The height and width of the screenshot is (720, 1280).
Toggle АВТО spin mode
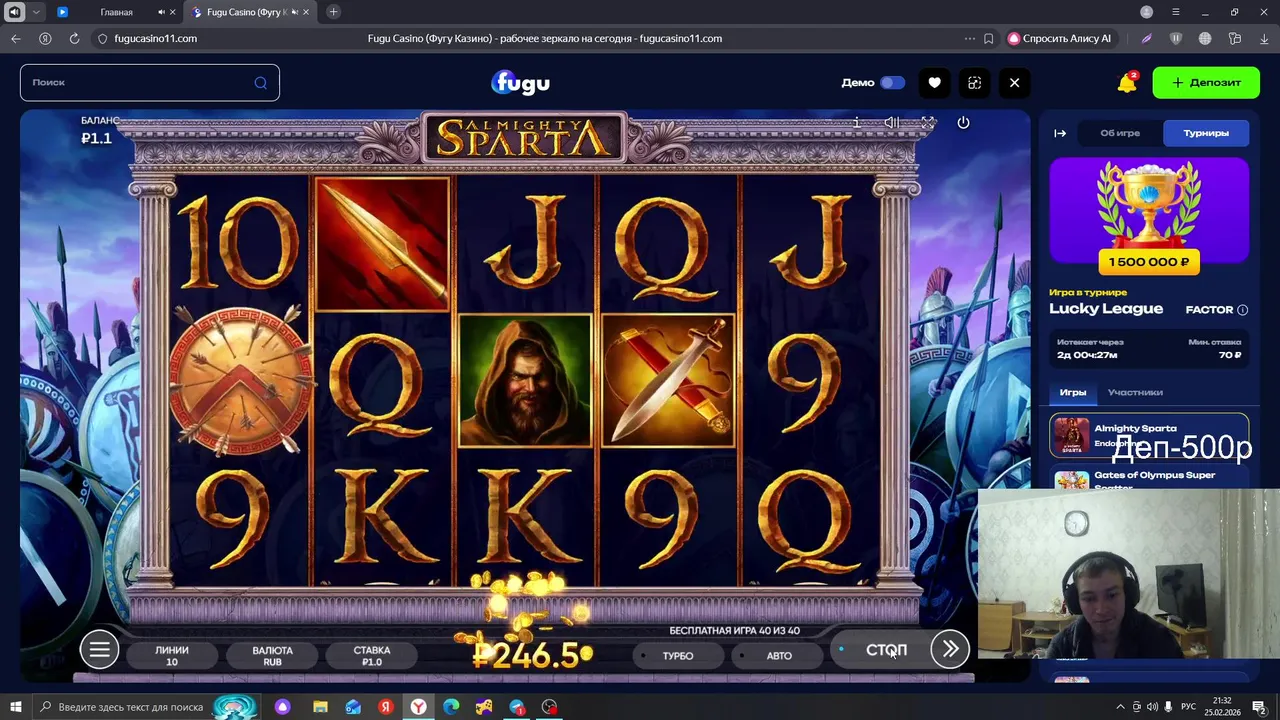click(x=779, y=656)
